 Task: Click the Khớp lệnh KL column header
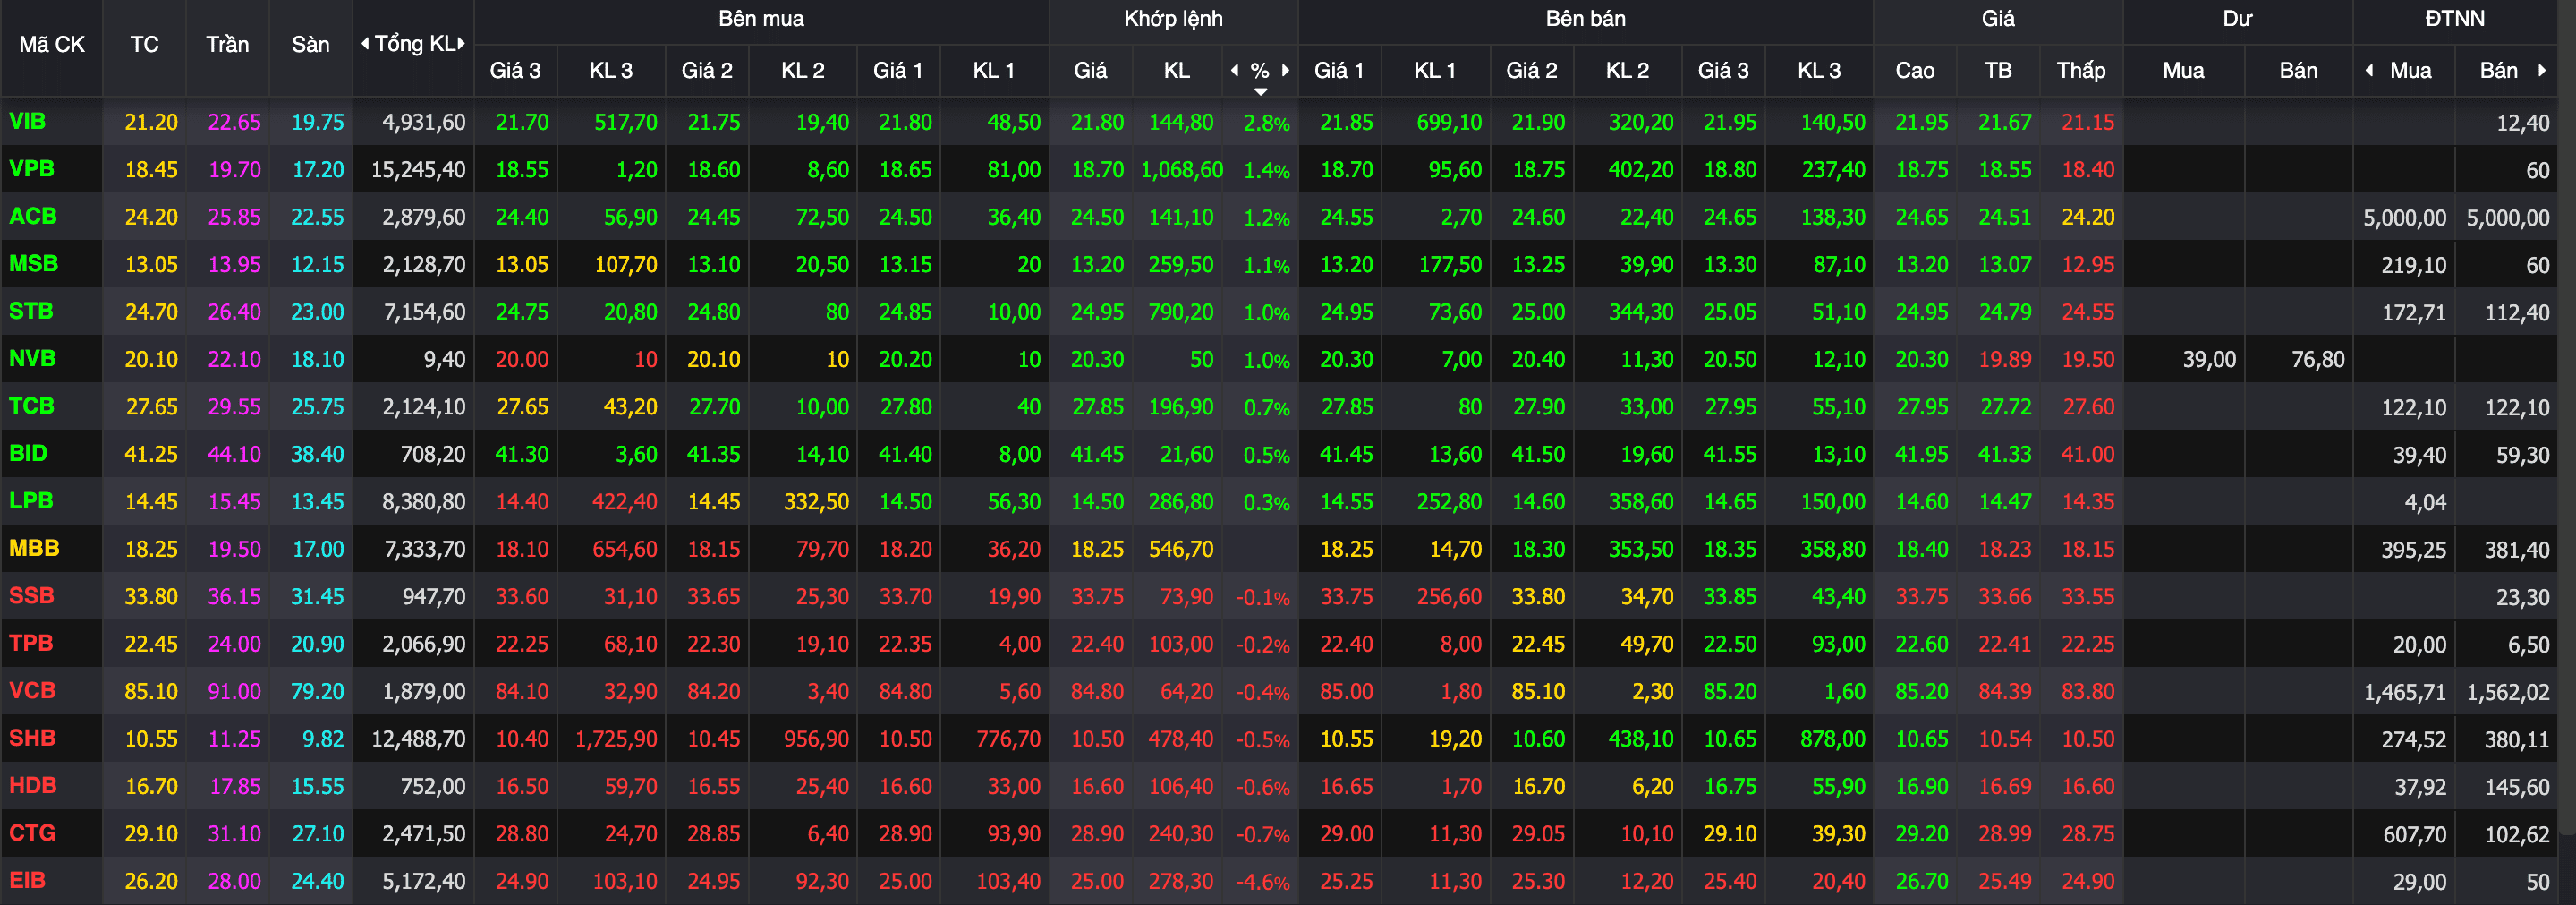tap(1176, 70)
